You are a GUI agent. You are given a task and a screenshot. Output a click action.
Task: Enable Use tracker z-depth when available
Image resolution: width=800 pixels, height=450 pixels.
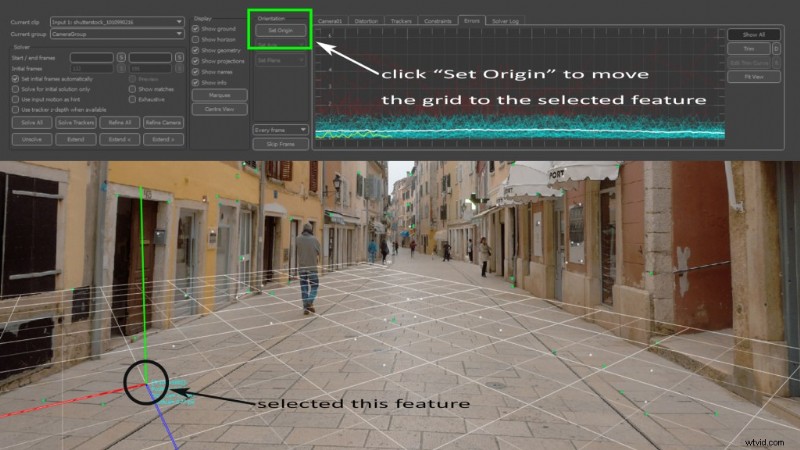[x=15, y=109]
